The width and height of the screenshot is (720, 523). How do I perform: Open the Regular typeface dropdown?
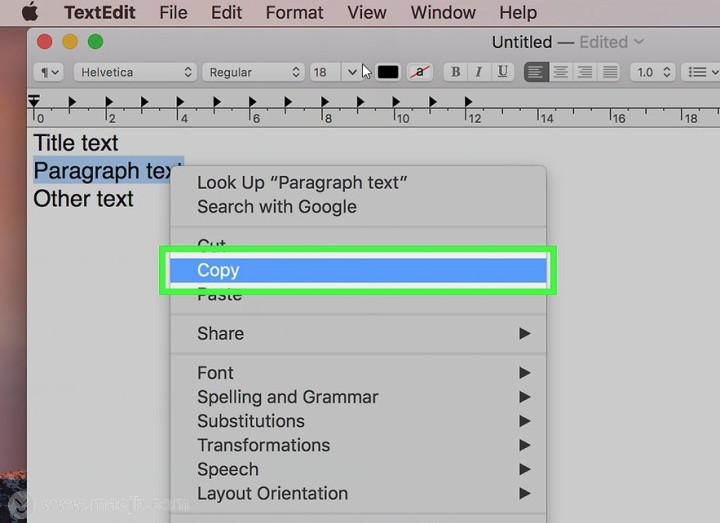pos(253,72)
